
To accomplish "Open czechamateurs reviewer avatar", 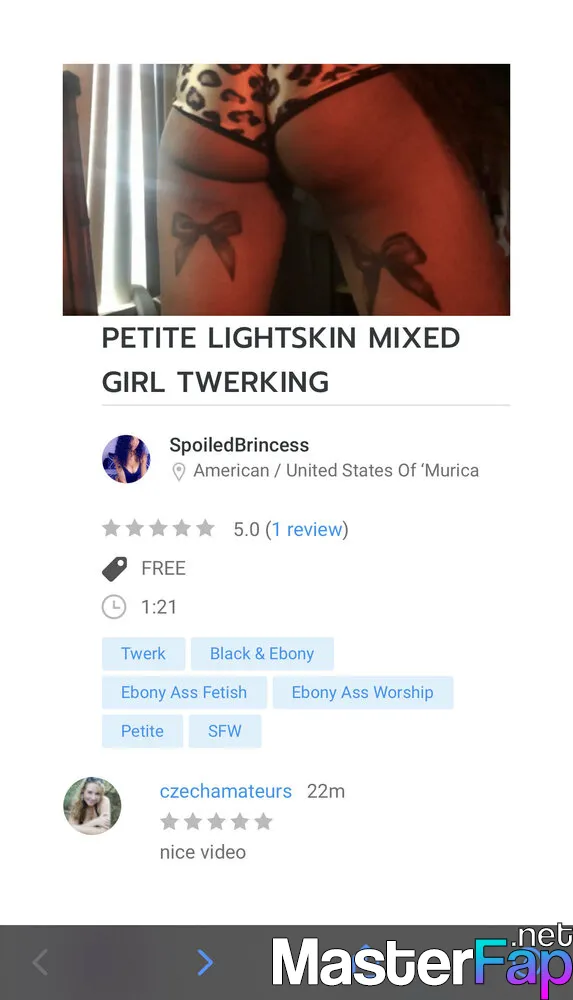I will [x=92, y=805].
